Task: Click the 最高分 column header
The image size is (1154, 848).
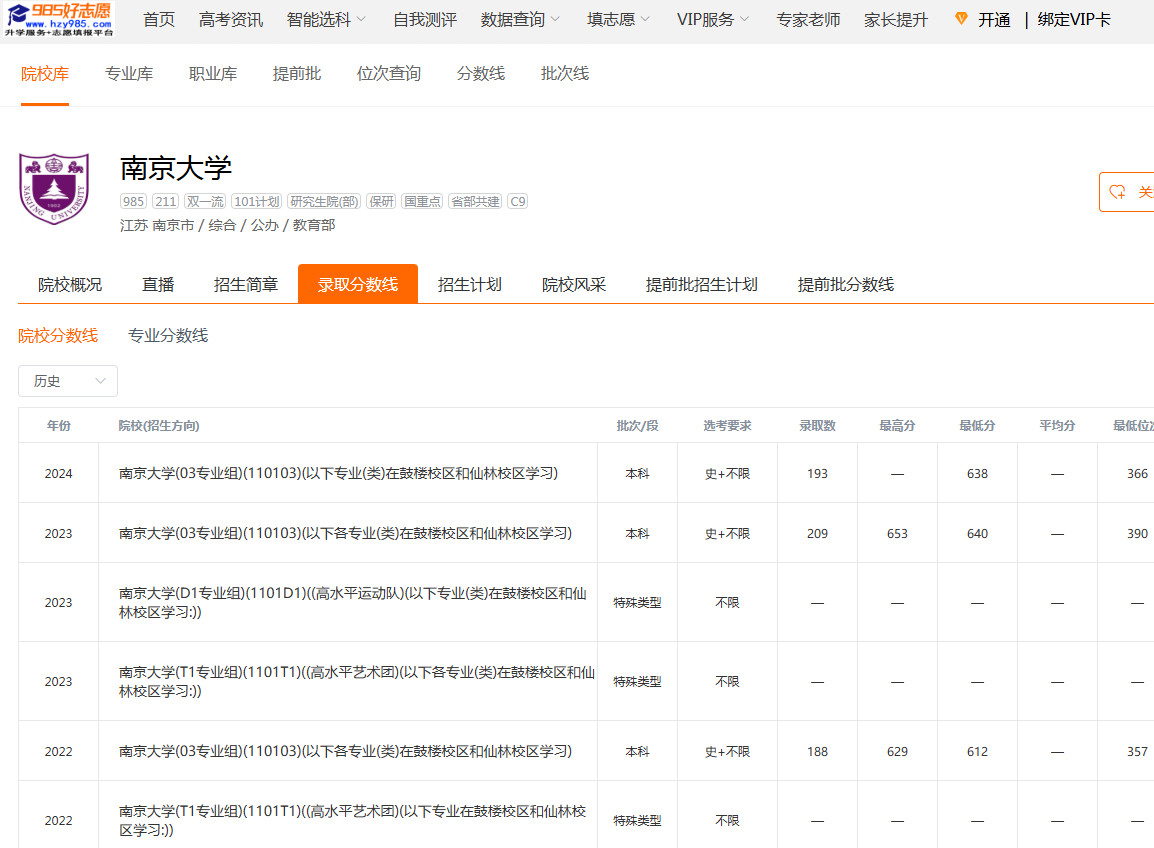Action: coord(897,425)
